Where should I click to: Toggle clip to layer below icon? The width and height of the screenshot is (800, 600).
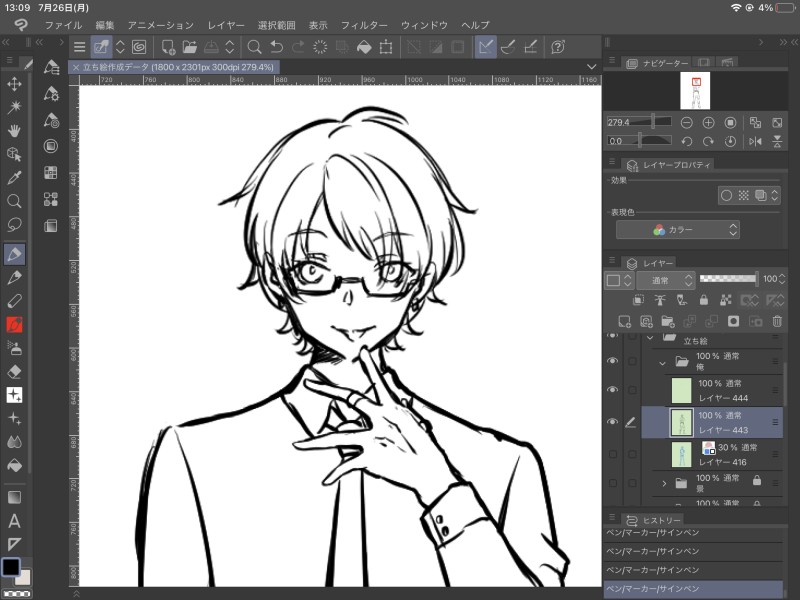[x=638, y=300]
